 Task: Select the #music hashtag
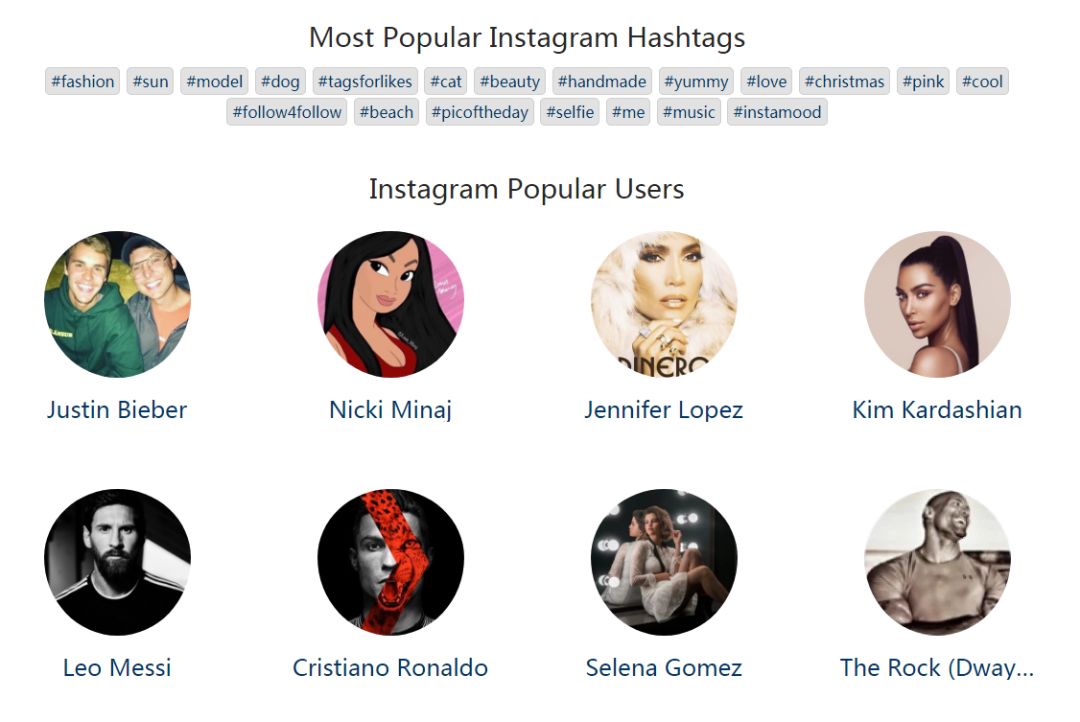(x=689, y=112)
